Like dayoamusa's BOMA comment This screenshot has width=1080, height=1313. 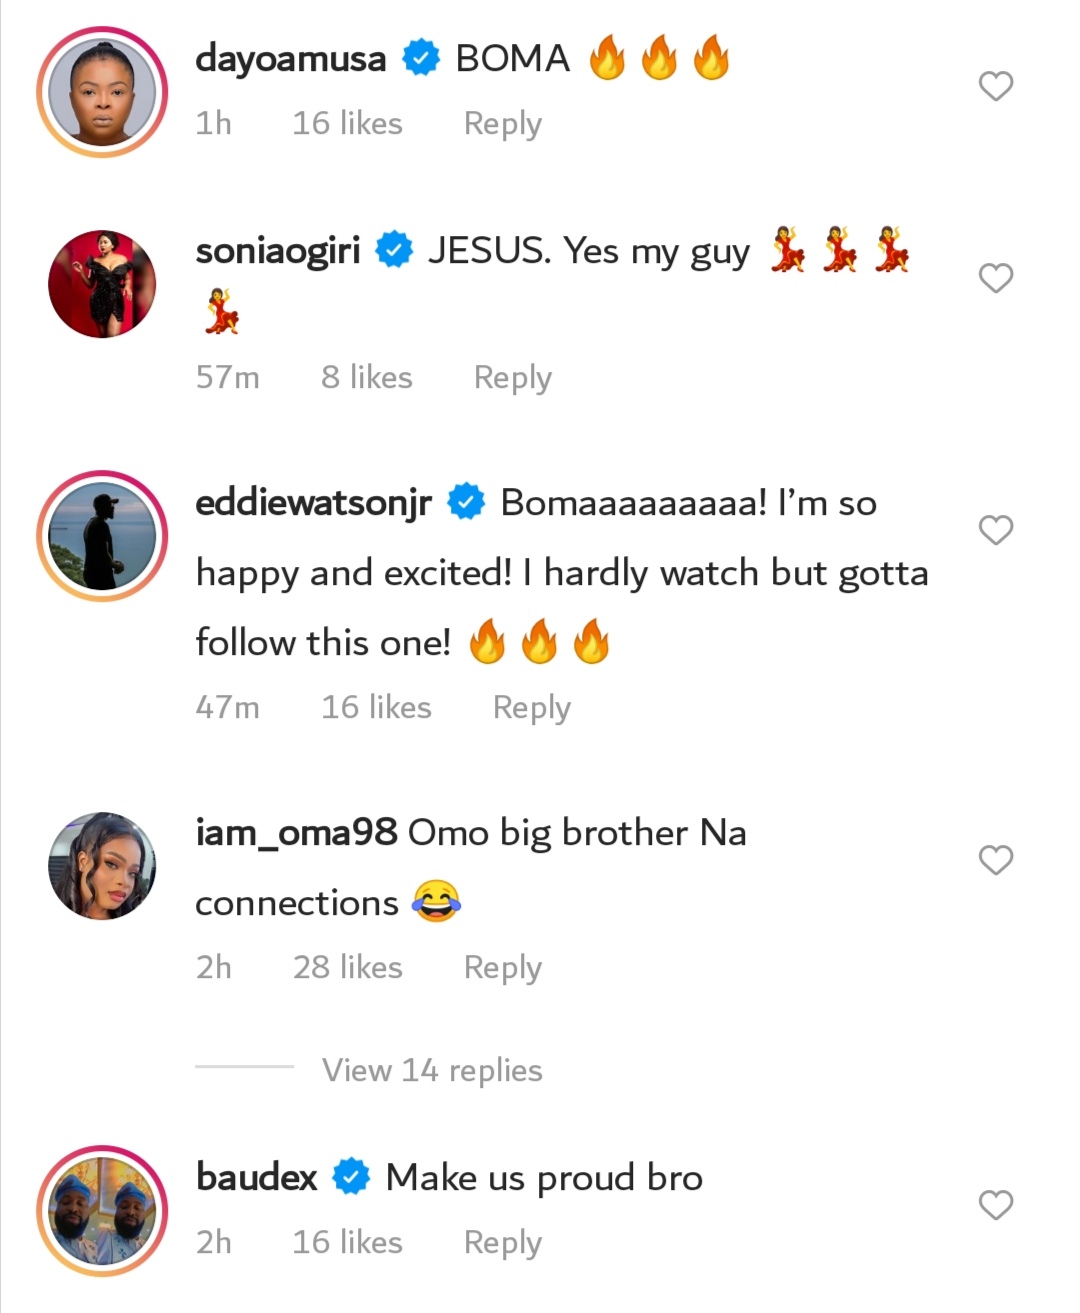[995, 86]
